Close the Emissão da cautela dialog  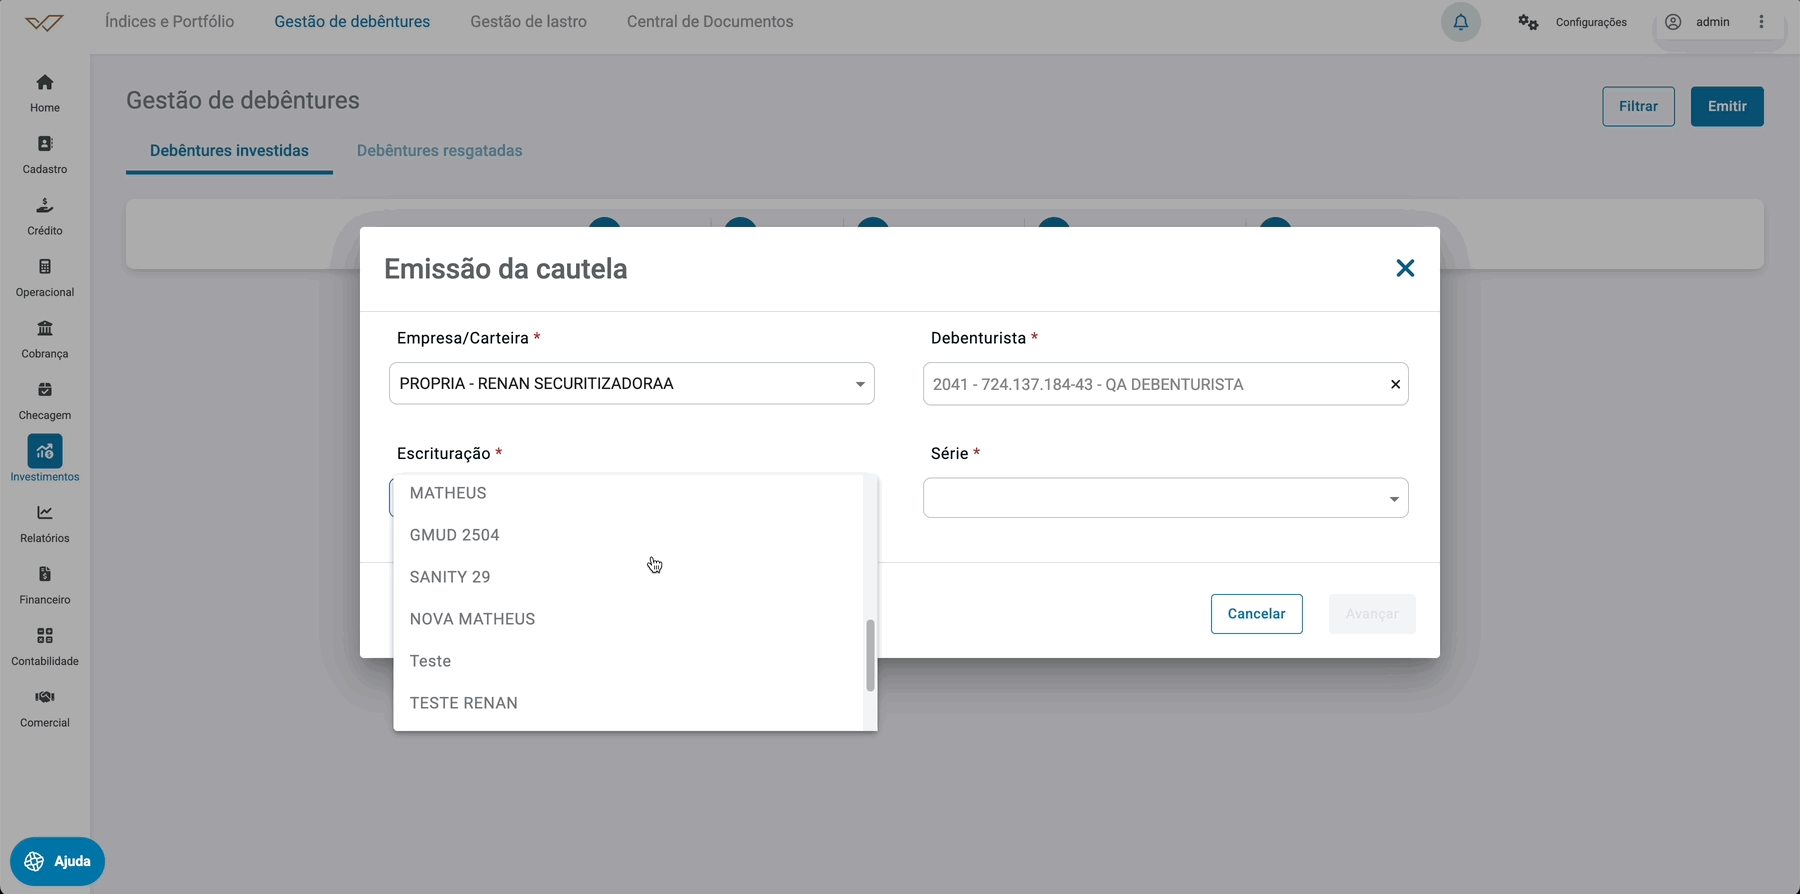point(1405,268)
